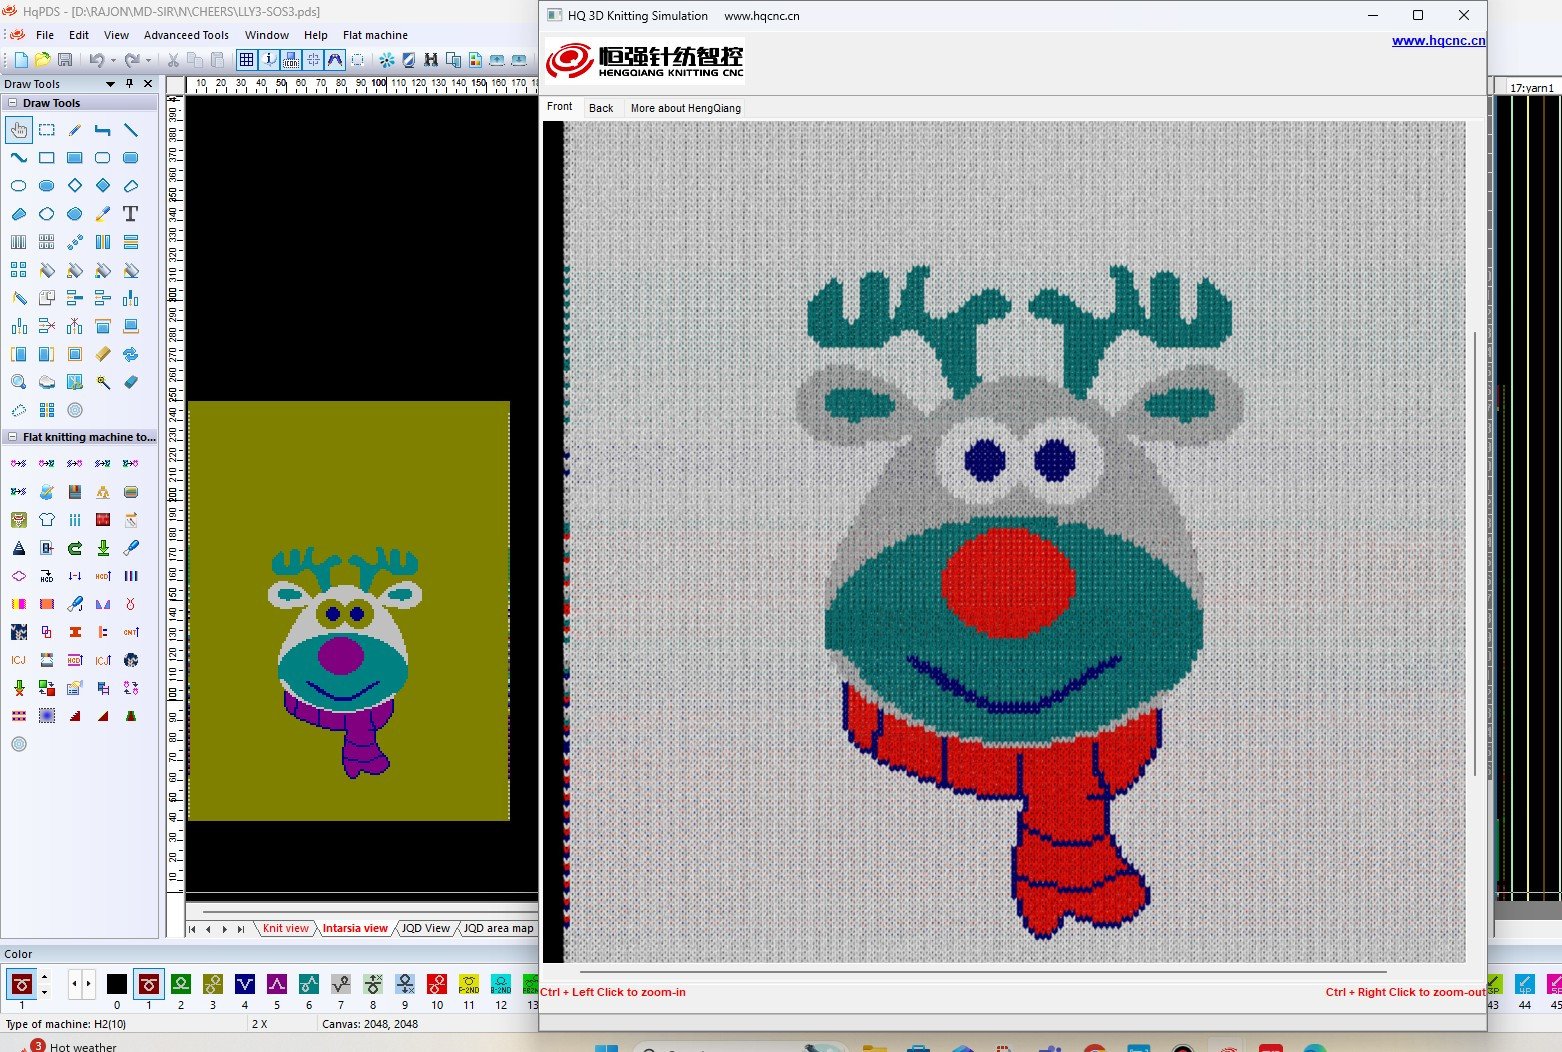
Task: Click the binoculars find icon in toolbar
Action: coord(431,60)
